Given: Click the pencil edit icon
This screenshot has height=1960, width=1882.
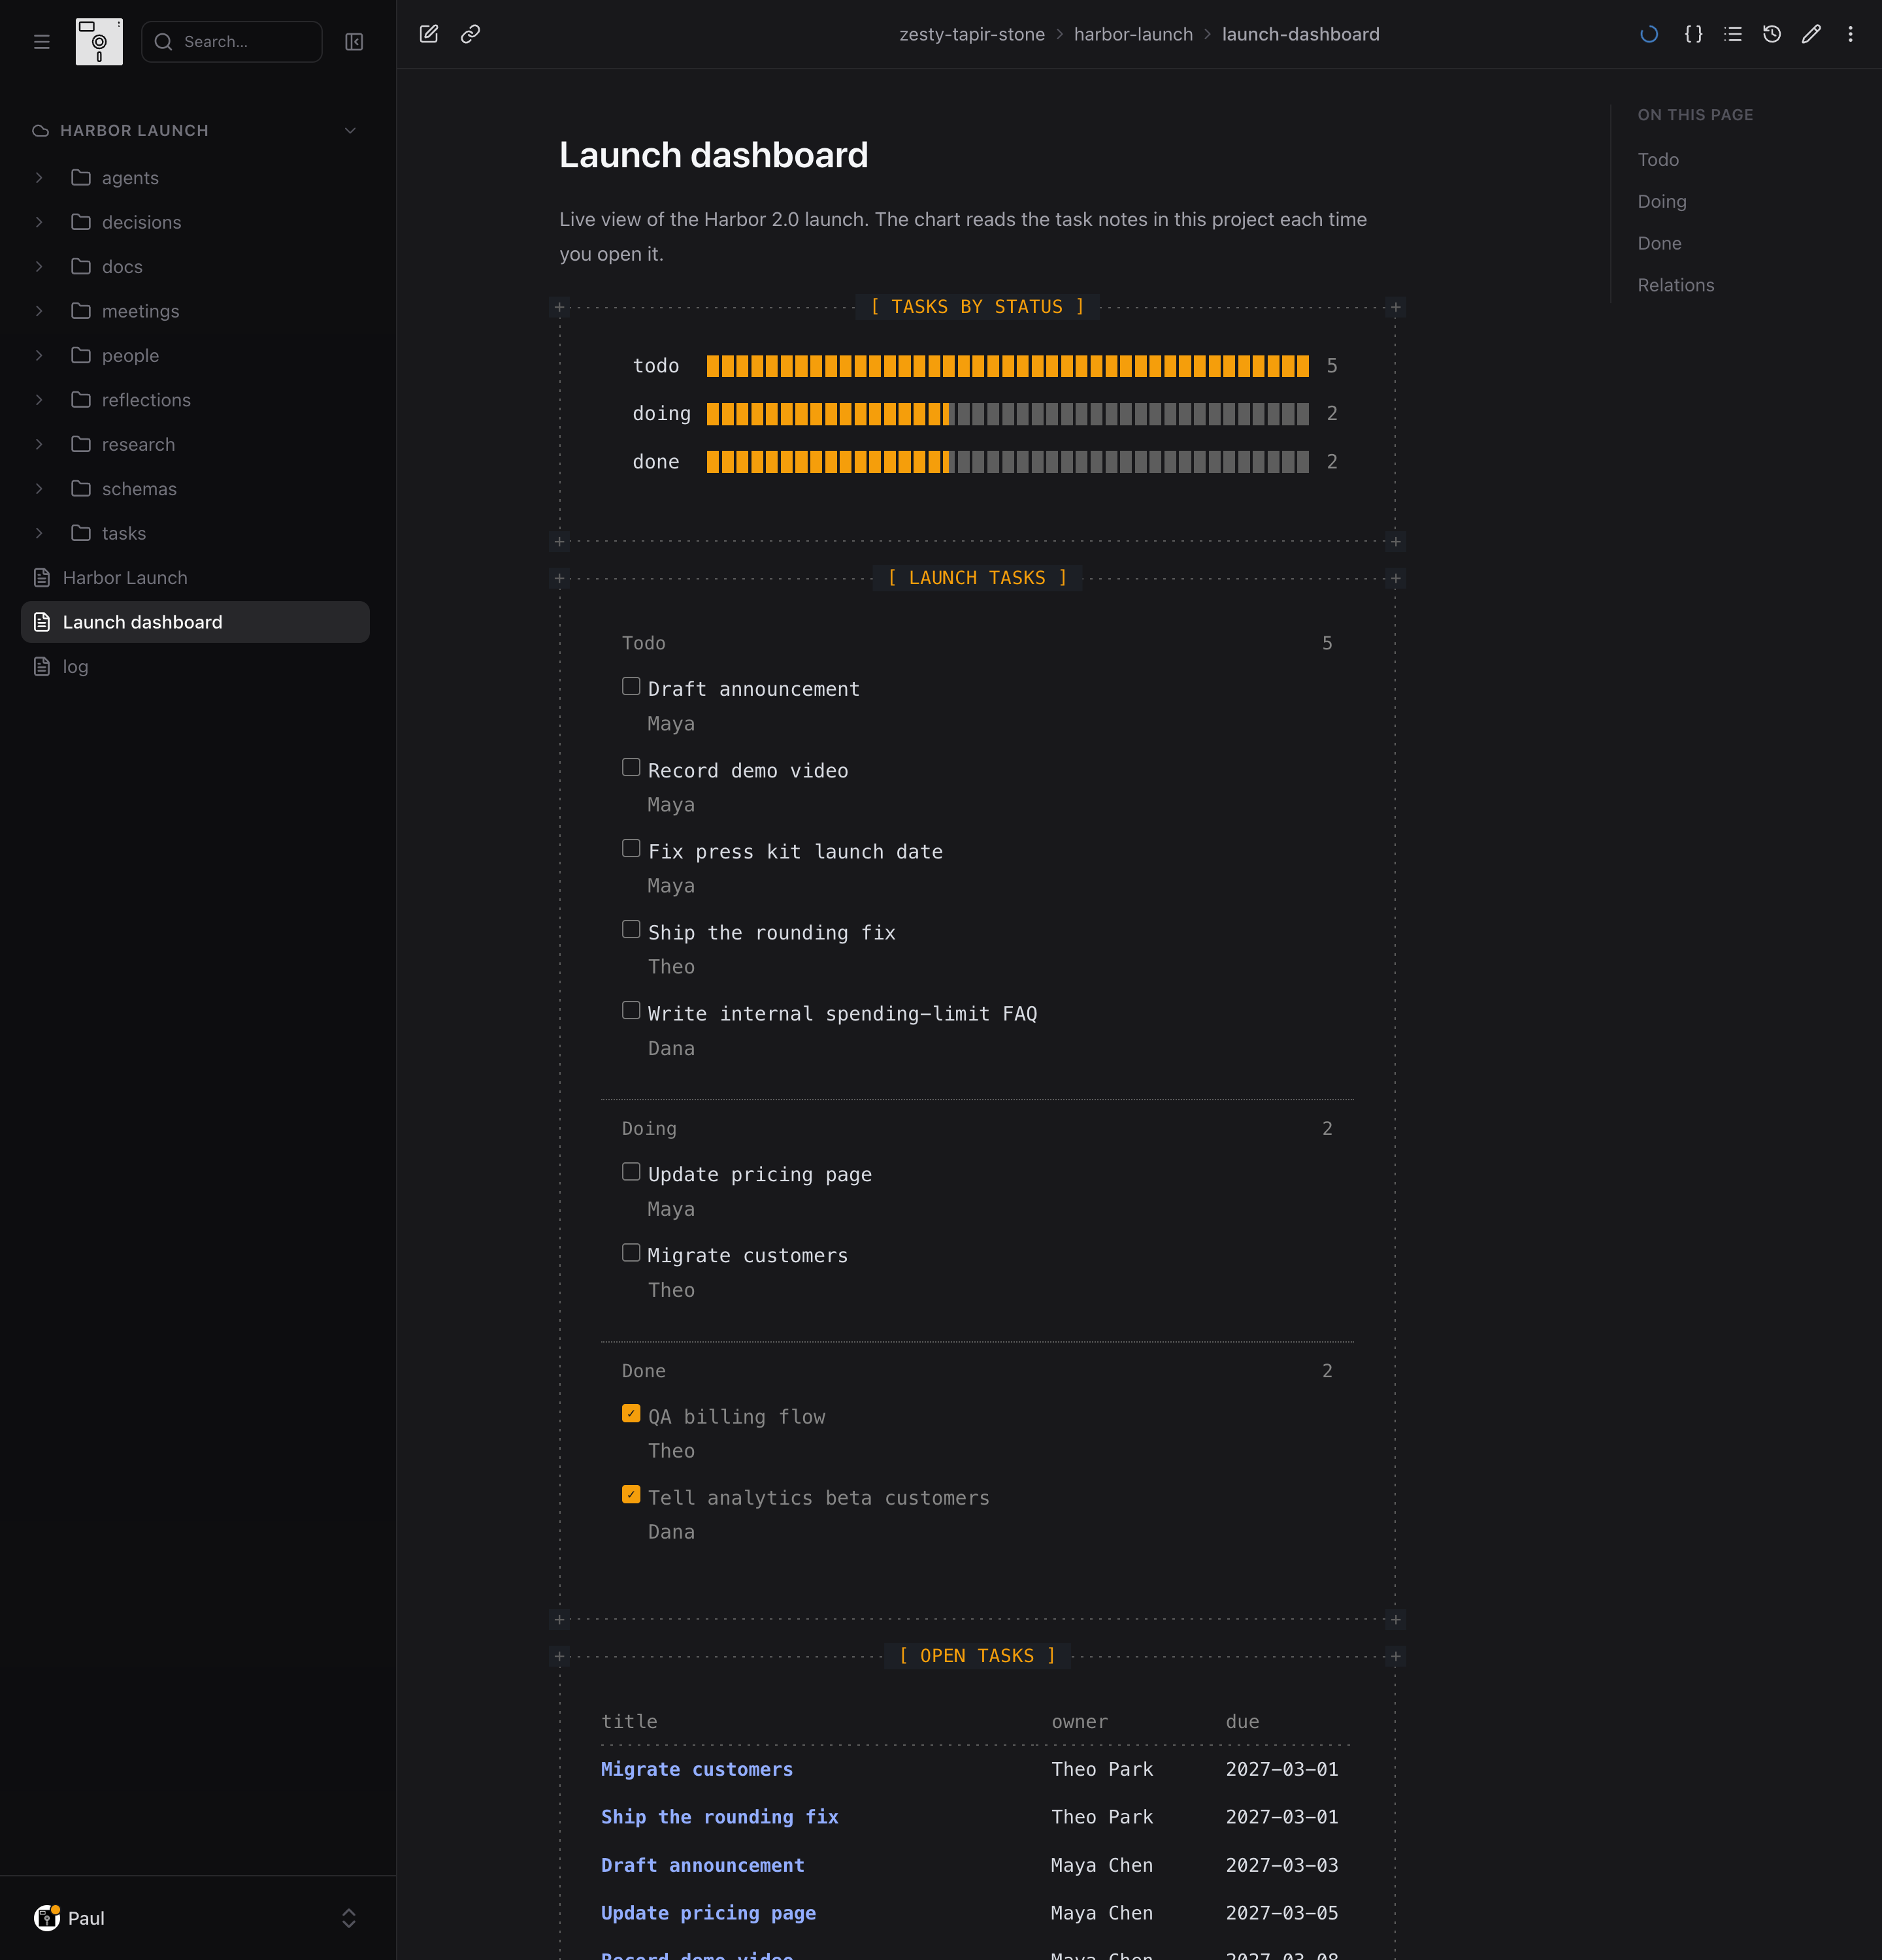Looking at the screenshot, I should (x=1811, y=34).
